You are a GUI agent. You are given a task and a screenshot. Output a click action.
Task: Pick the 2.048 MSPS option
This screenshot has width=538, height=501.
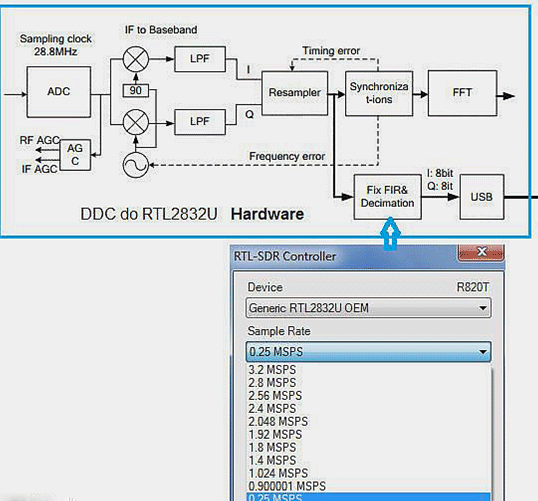(278, 422)
